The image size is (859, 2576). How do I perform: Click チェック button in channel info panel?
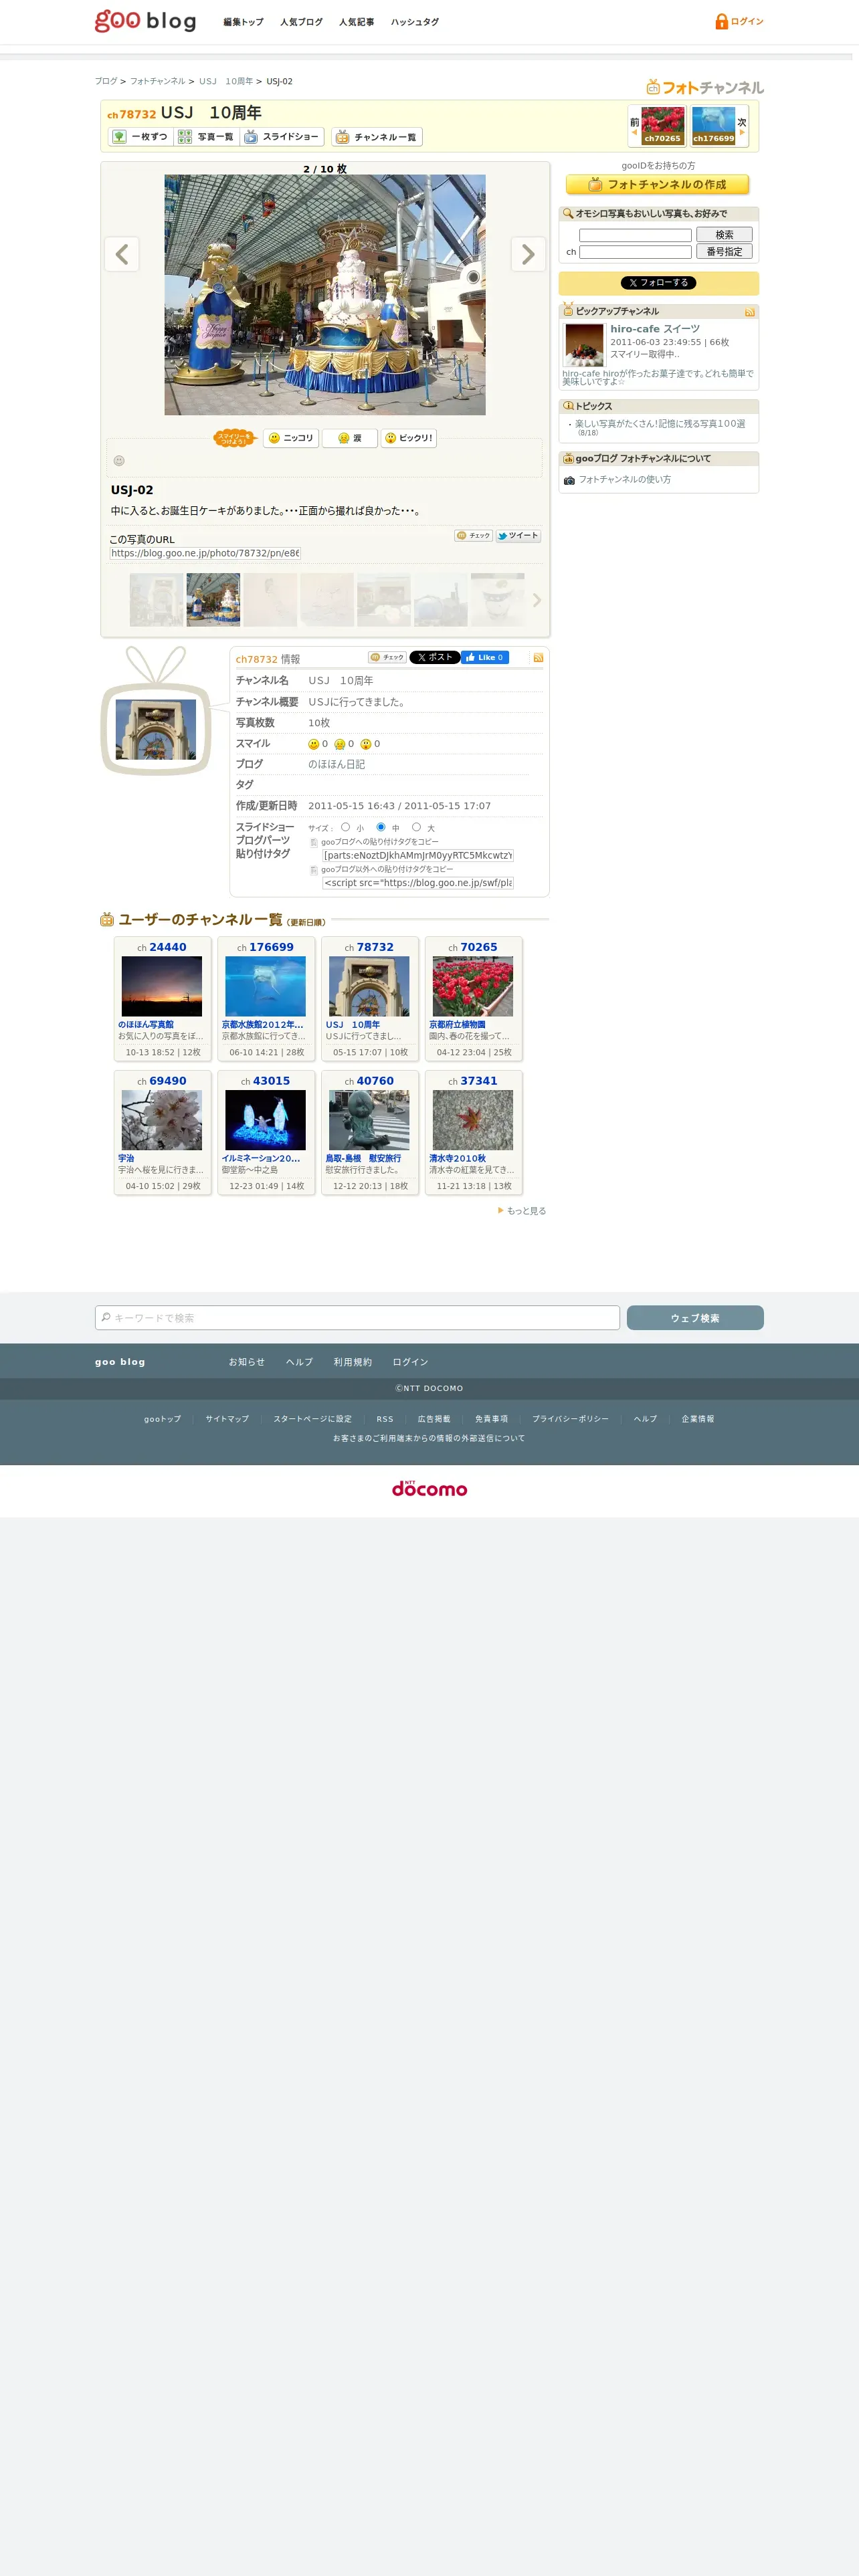click(x=387, y=657)
